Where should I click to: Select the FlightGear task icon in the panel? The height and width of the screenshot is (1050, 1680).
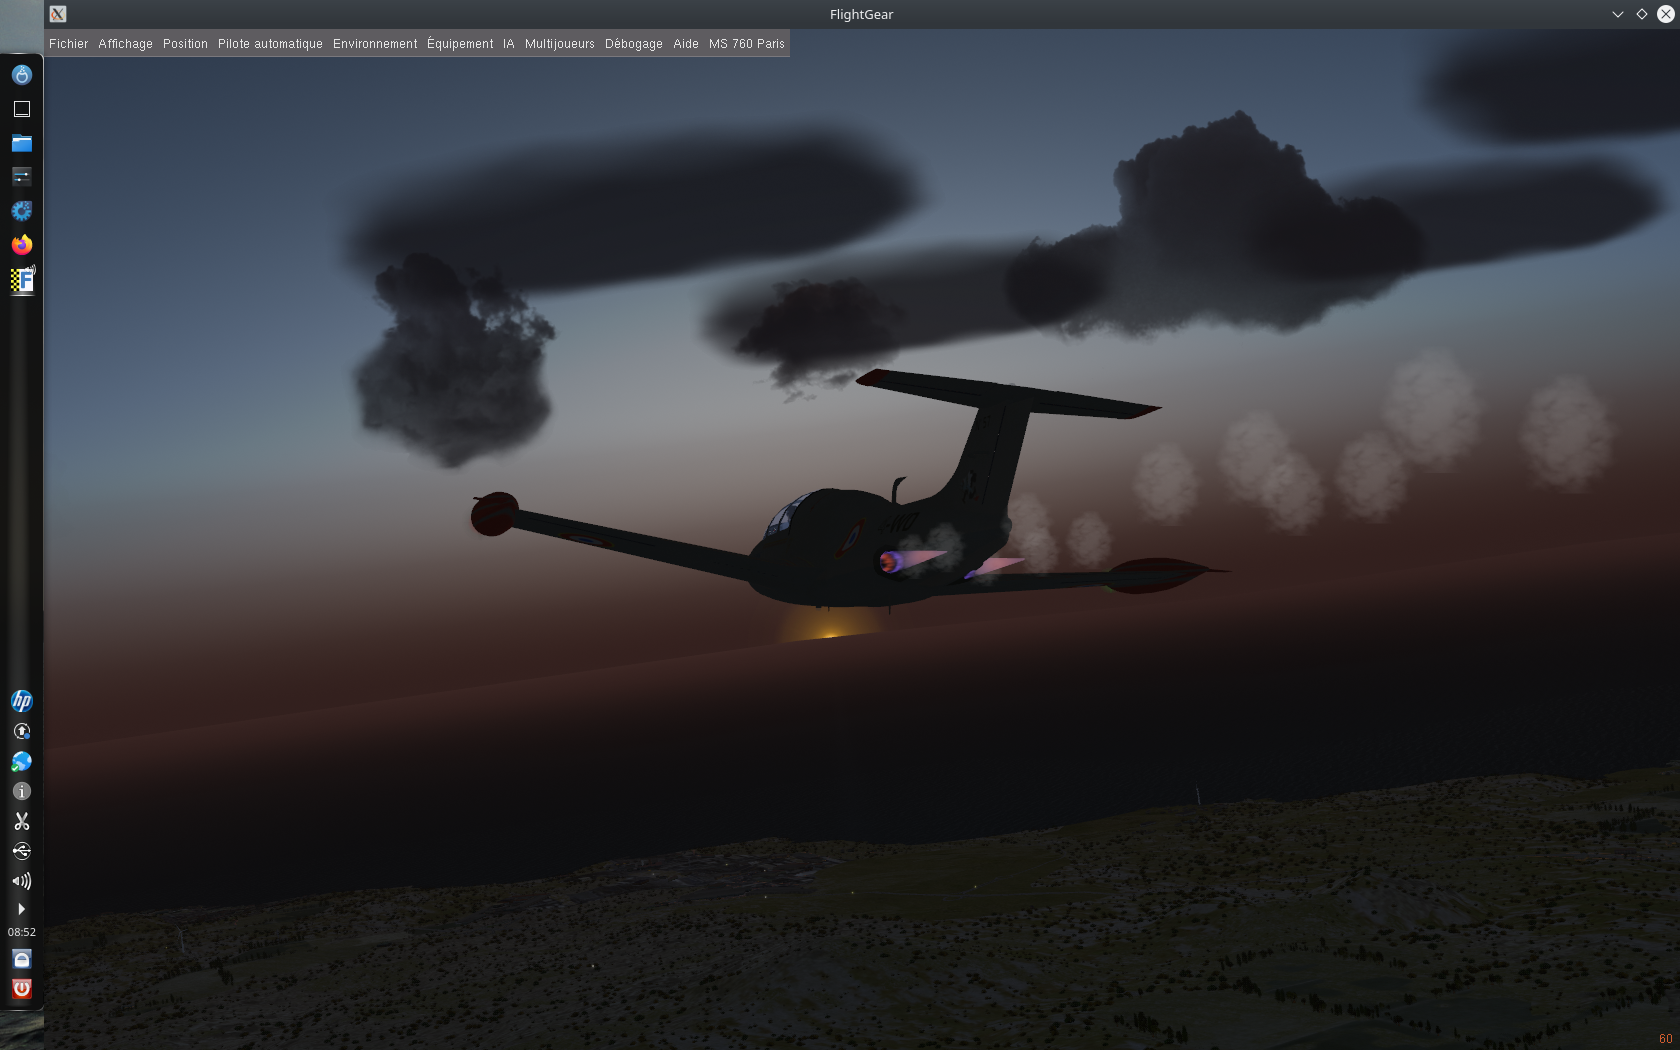coord(22,279)
